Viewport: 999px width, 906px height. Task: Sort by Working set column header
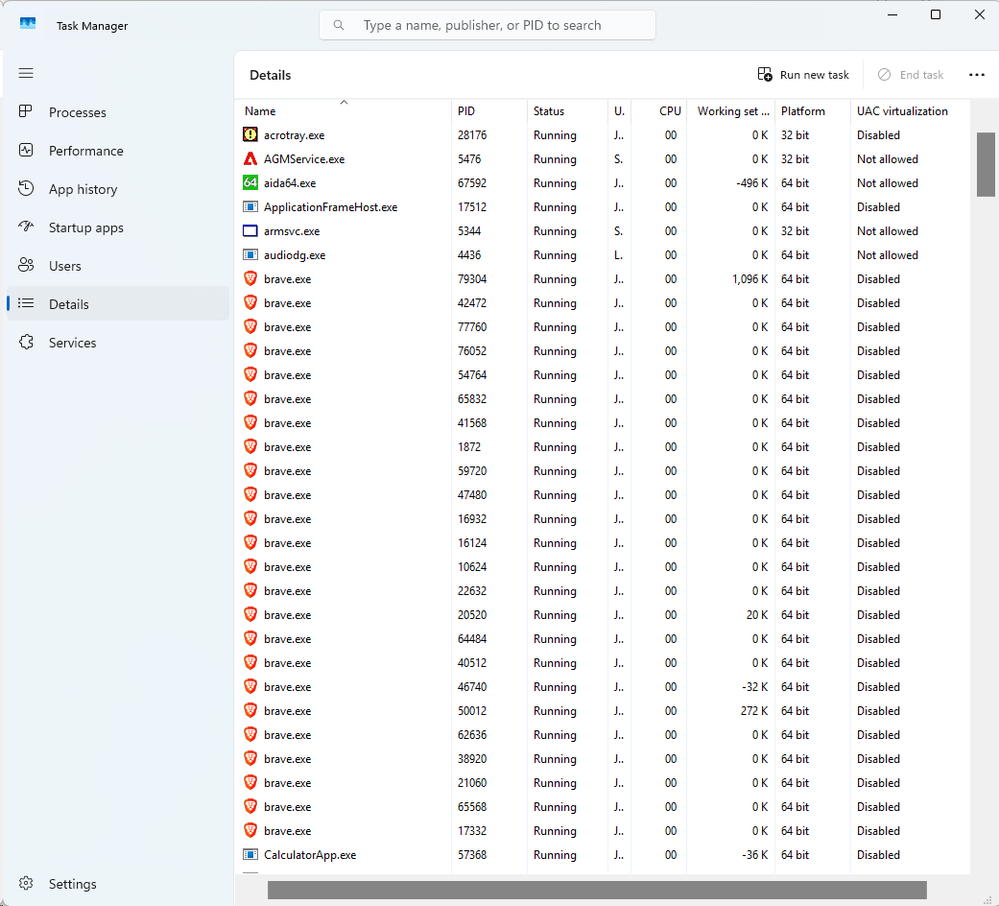point(733,111)
